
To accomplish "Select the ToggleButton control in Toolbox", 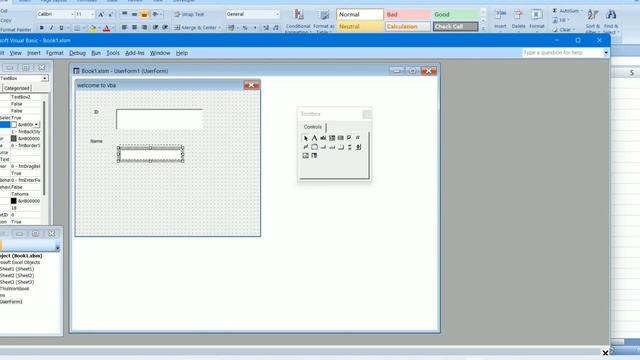I will coord(306,147).
